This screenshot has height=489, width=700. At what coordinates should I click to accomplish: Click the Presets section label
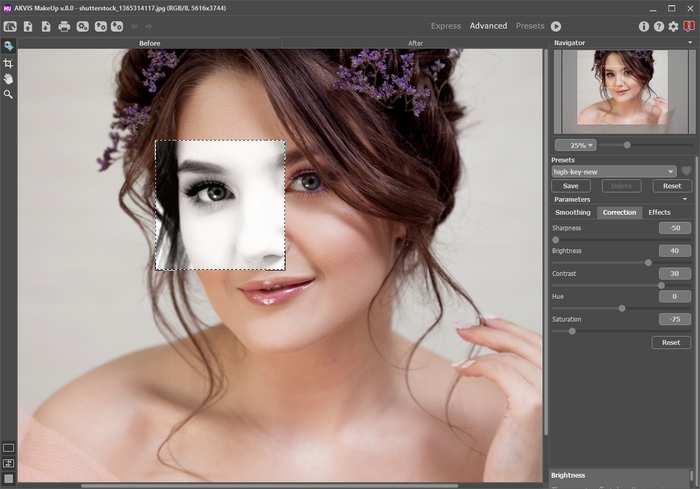click(562, 160)
